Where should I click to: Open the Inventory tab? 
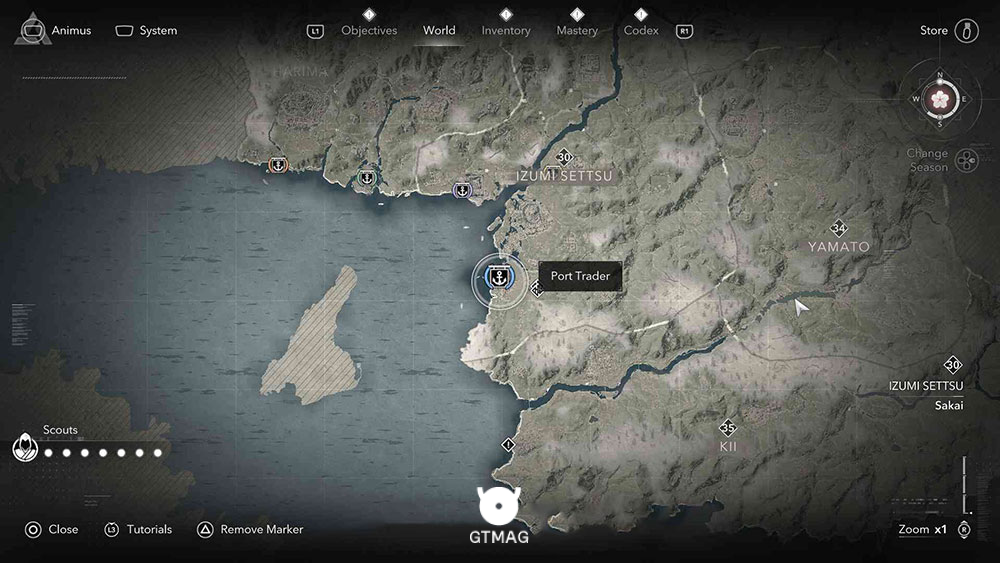point(506,31)
